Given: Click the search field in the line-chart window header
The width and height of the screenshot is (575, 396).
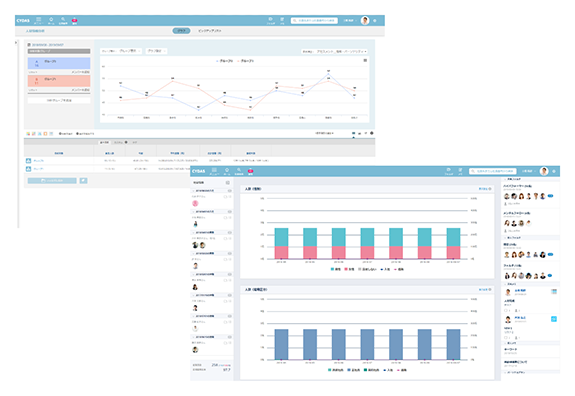Looking at the screenshot, I should 314,21.
